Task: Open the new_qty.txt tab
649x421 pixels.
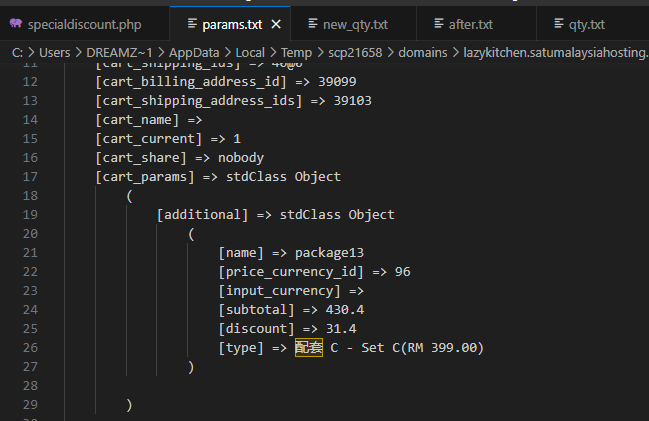Action: pyautogui.click(x=357, y=23)
